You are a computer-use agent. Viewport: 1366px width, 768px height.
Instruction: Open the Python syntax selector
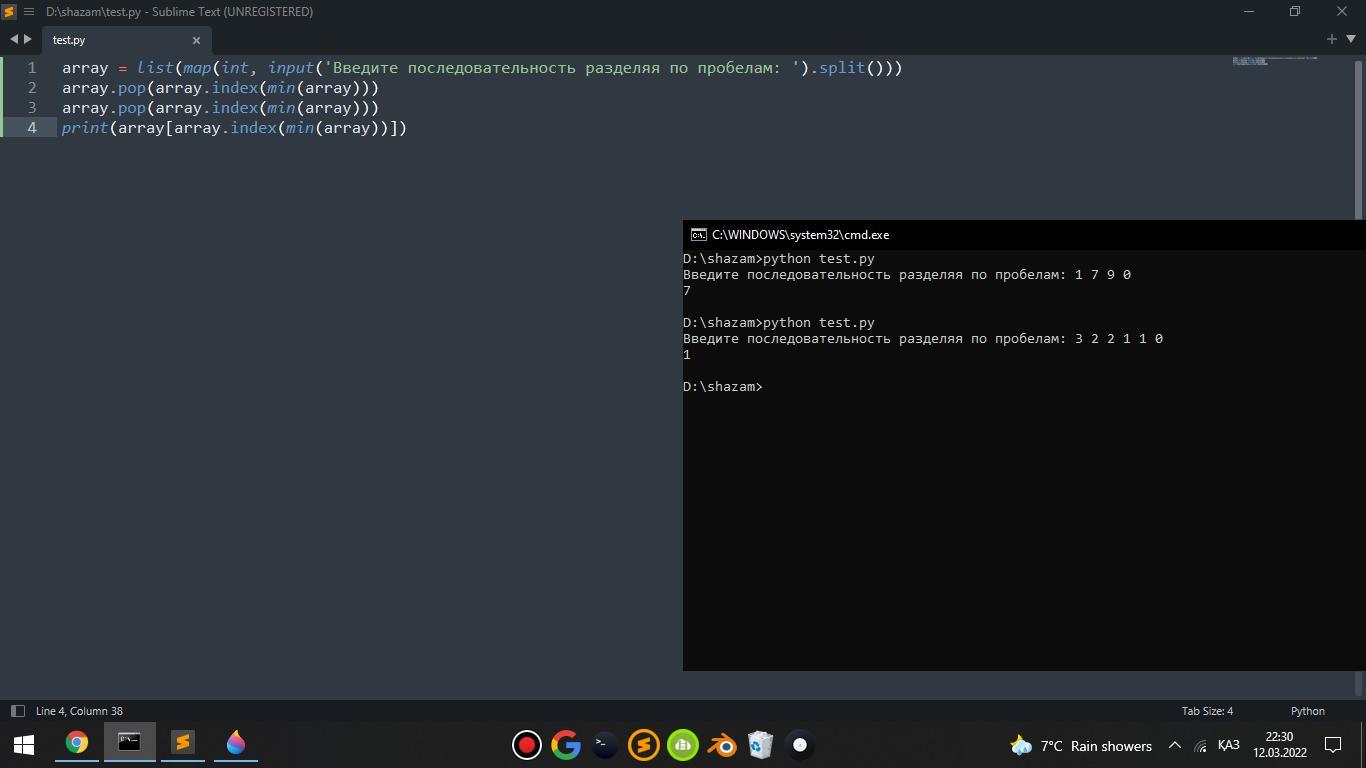pos(1307,711)
